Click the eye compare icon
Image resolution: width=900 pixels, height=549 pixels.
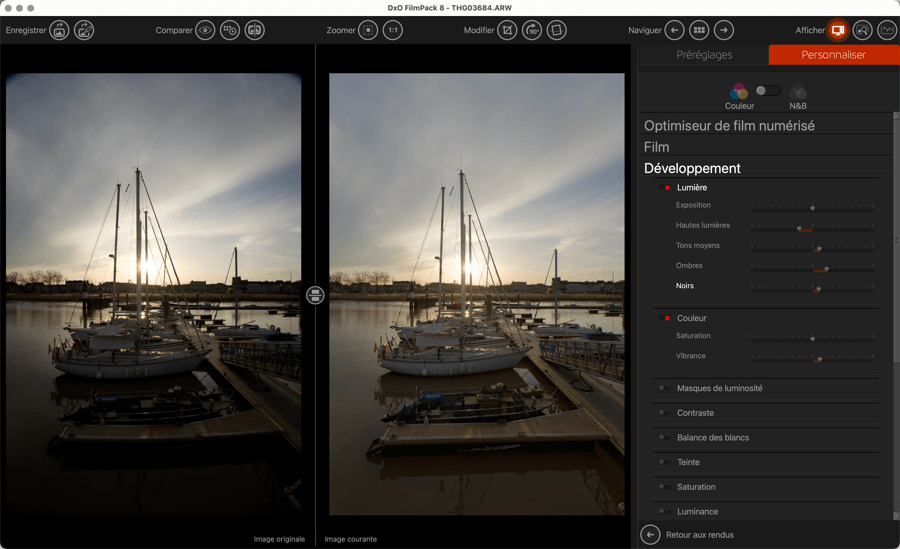tap(205, 30)
